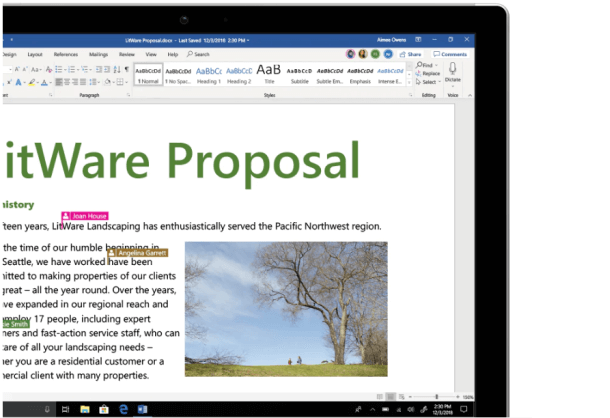
Task: Select the tree photo in the document
Action: point(286,308)
